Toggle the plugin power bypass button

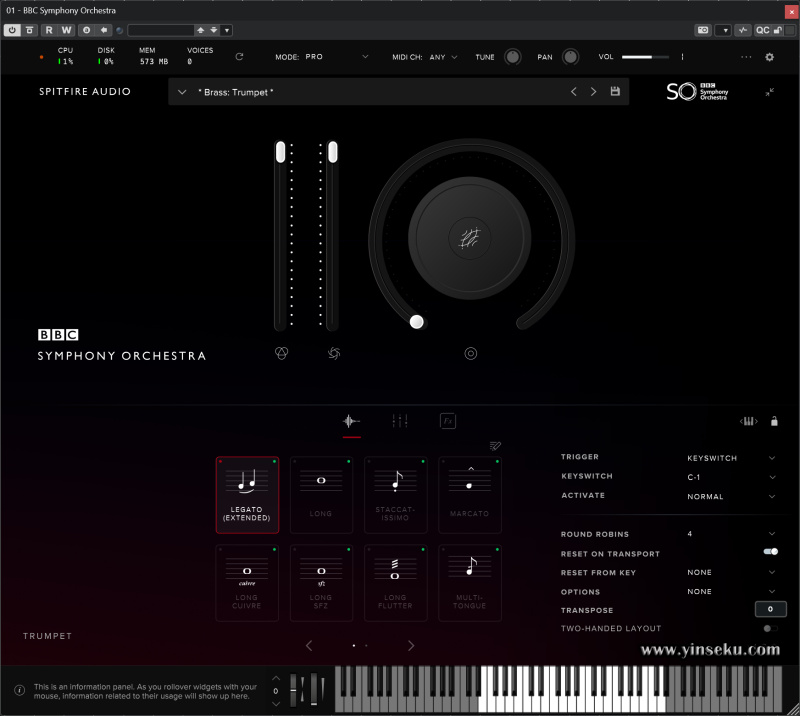(12, 30)
